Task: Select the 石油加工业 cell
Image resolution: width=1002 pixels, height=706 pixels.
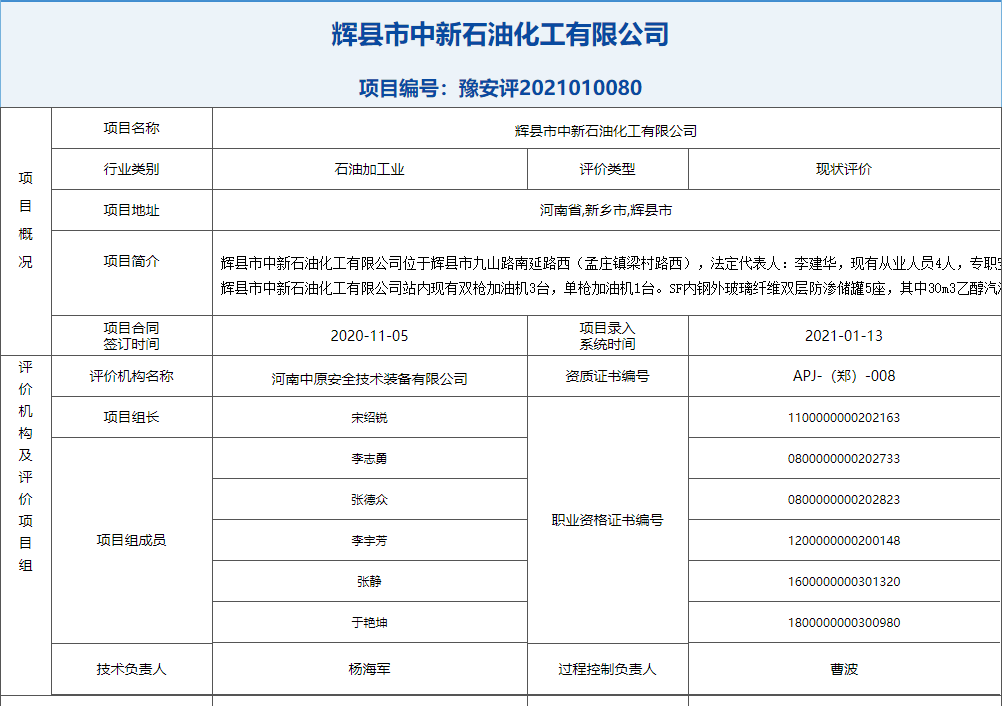Action: click(369, 169)
